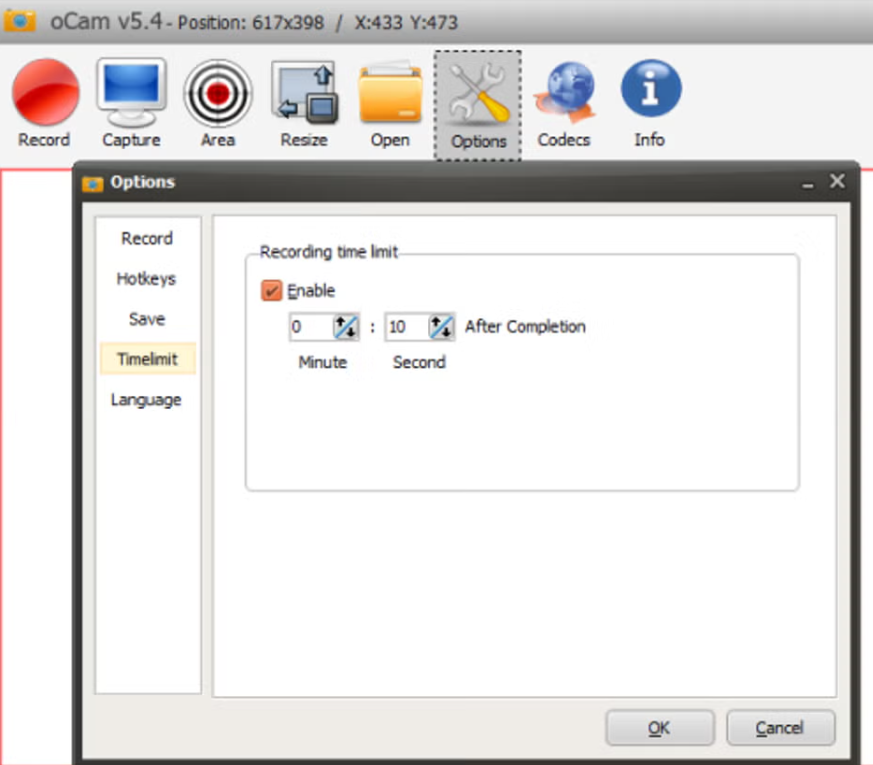Click the oCam camera icon in title bar
Image resolution: width=873 pixels, height=765 pixels.
(19, 21)
